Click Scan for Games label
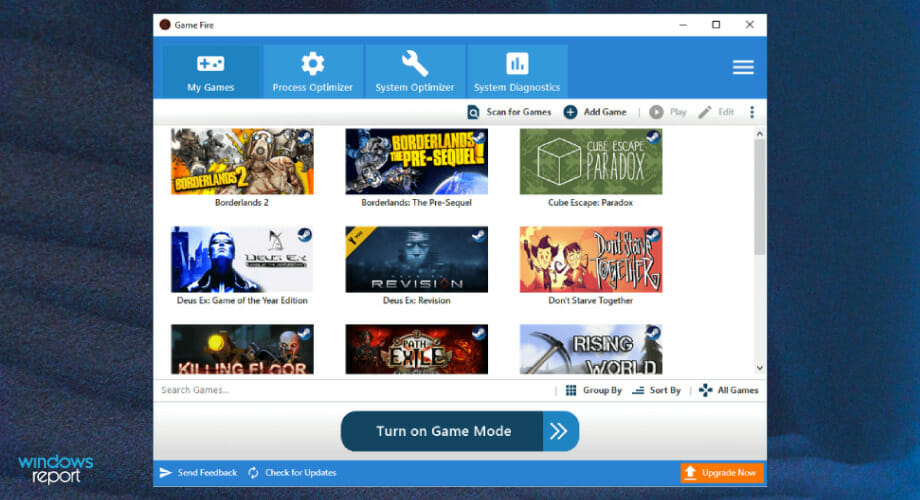The image size is (920, 500). (x=519, y=112)
